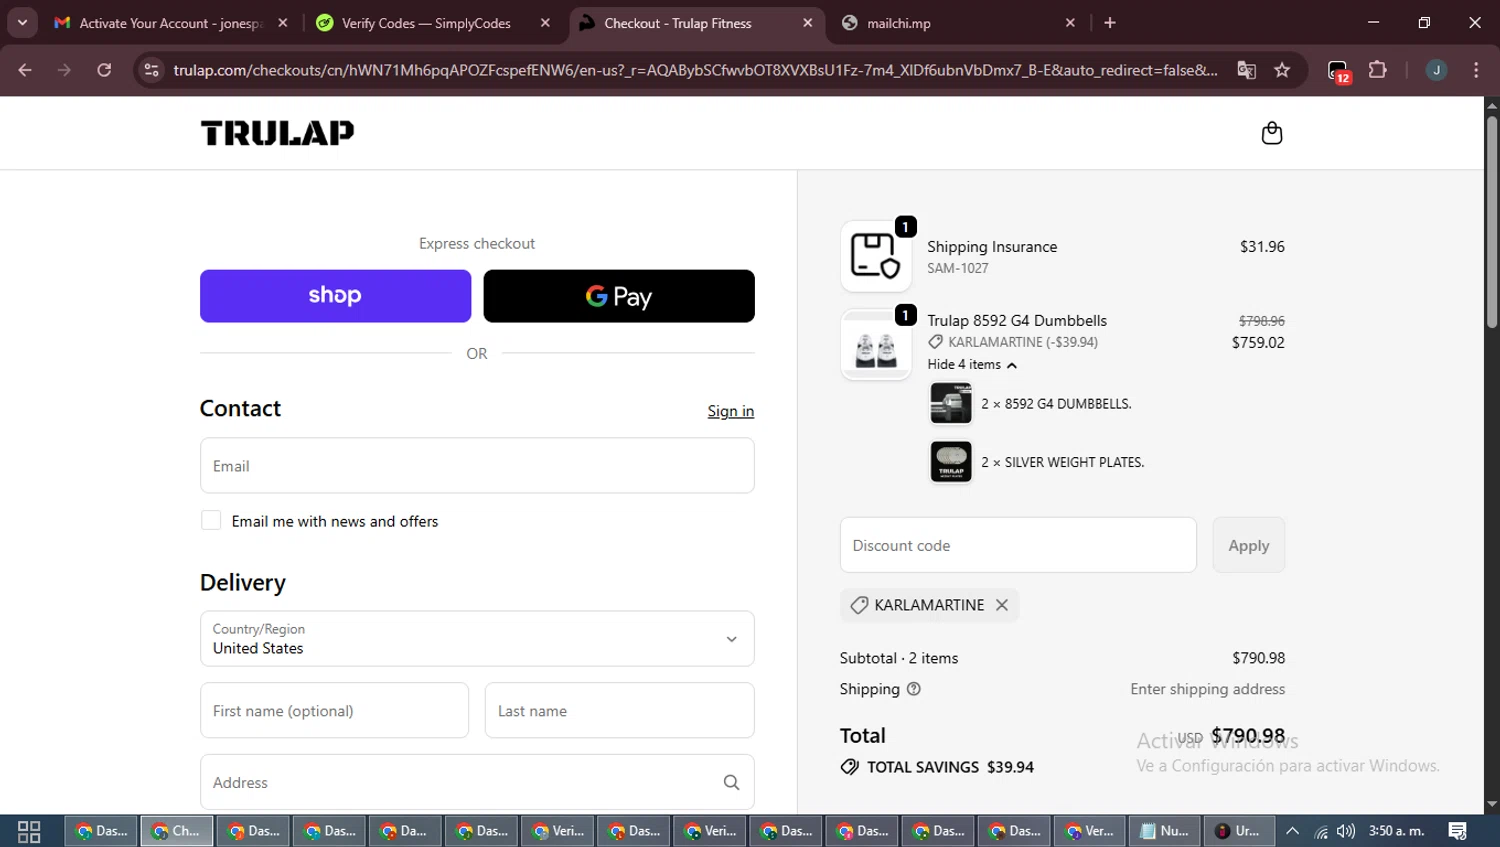Toggle Email me with news and offers
Image resolution: width=1500 pixels, height=847 pixels.
(211, 520)
